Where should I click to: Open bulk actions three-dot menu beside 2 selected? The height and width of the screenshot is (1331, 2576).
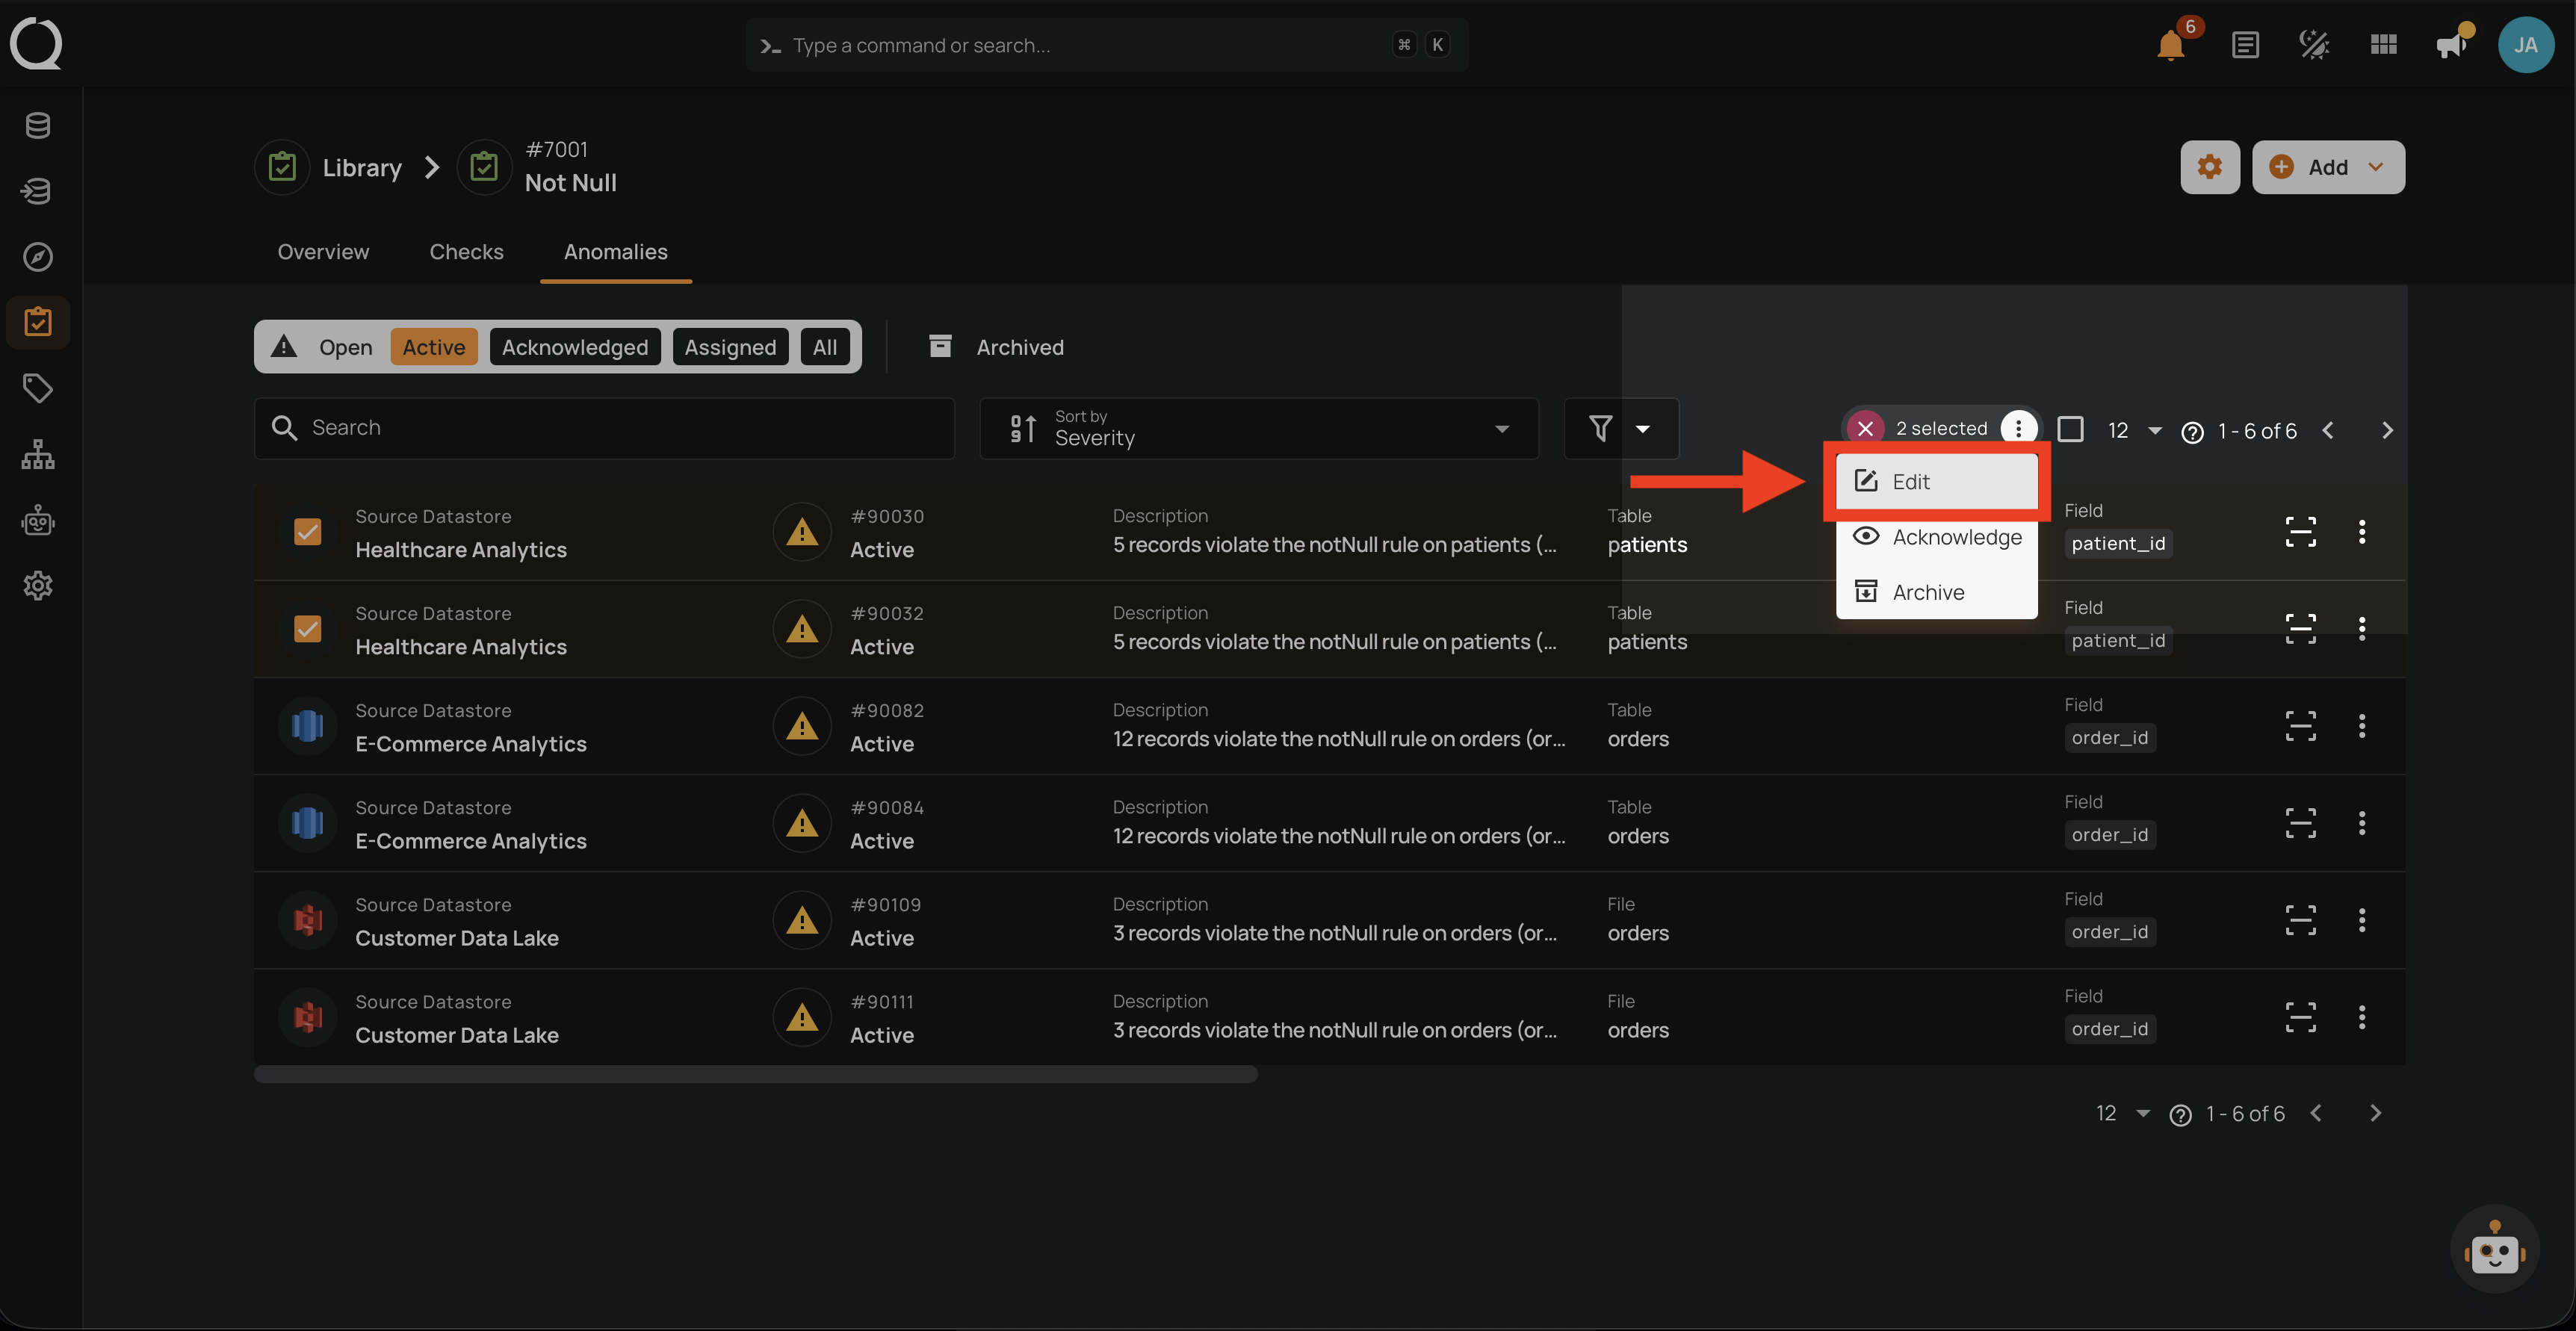tap(2018, 429)
